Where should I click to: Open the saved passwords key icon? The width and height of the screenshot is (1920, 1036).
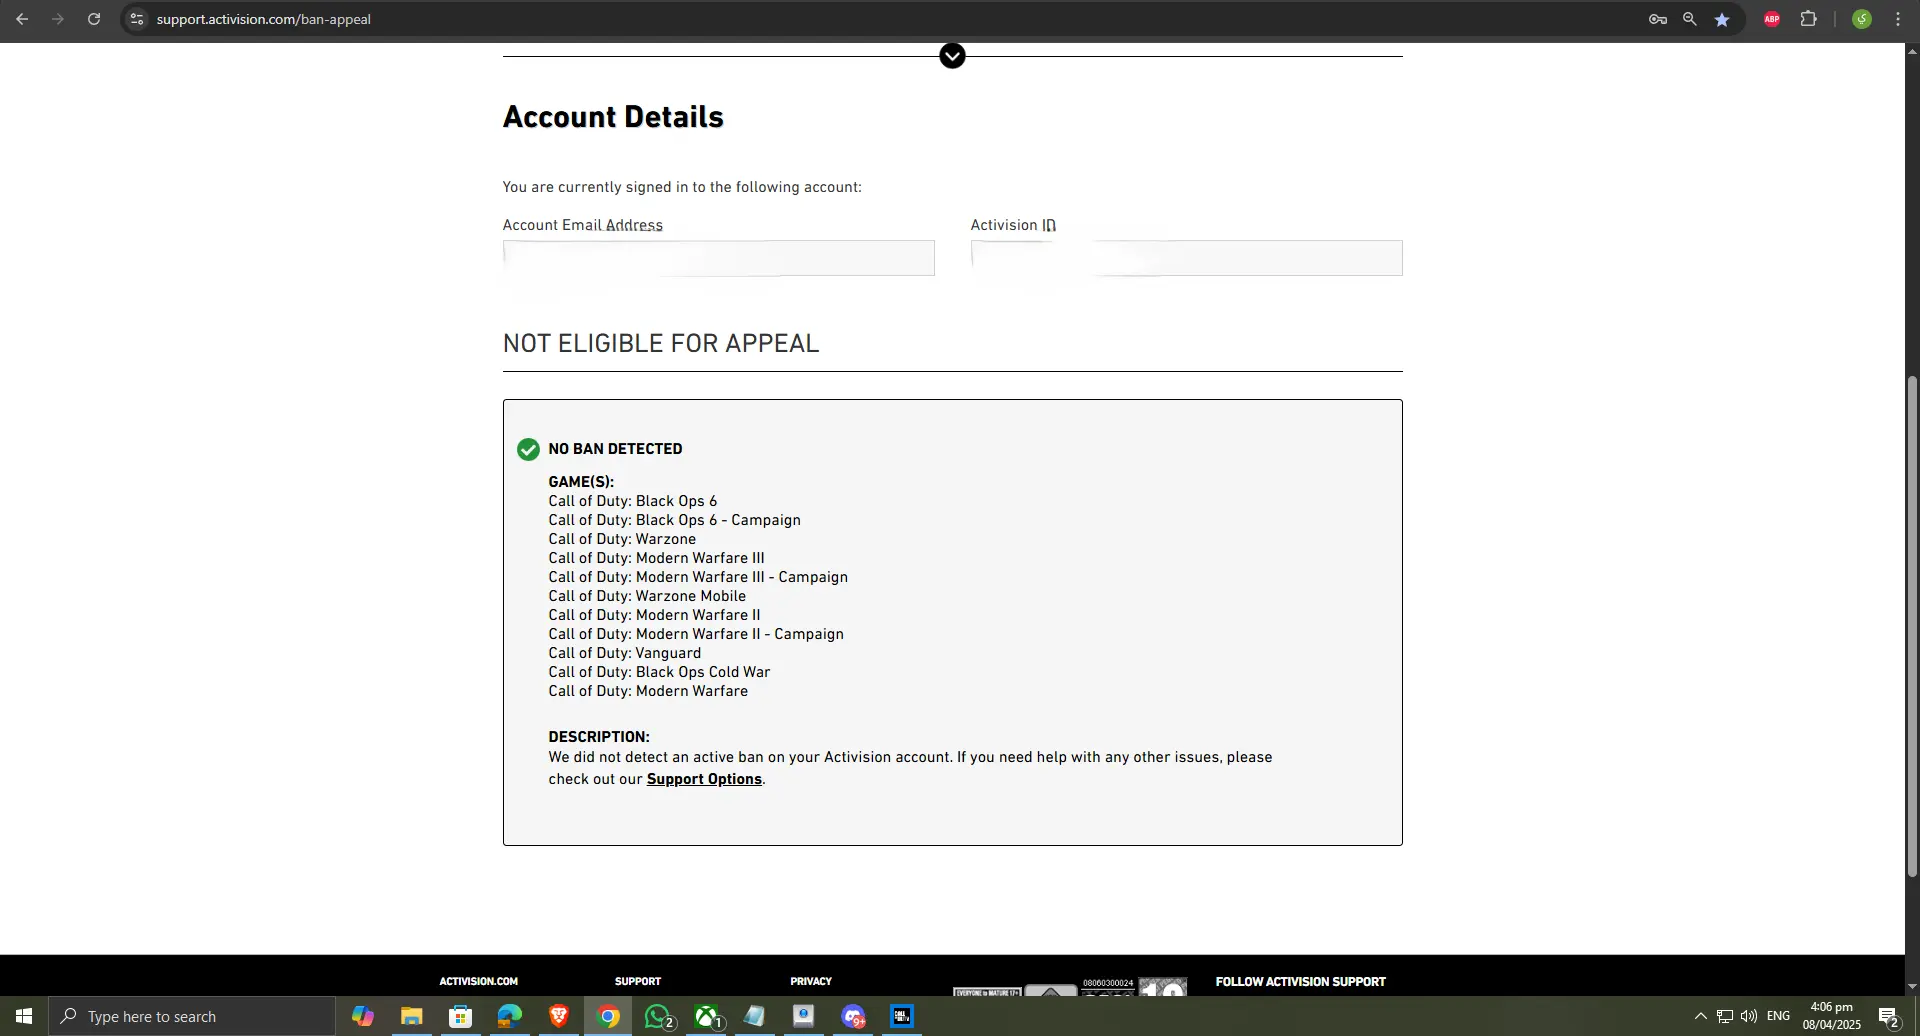click(1657, 19)
